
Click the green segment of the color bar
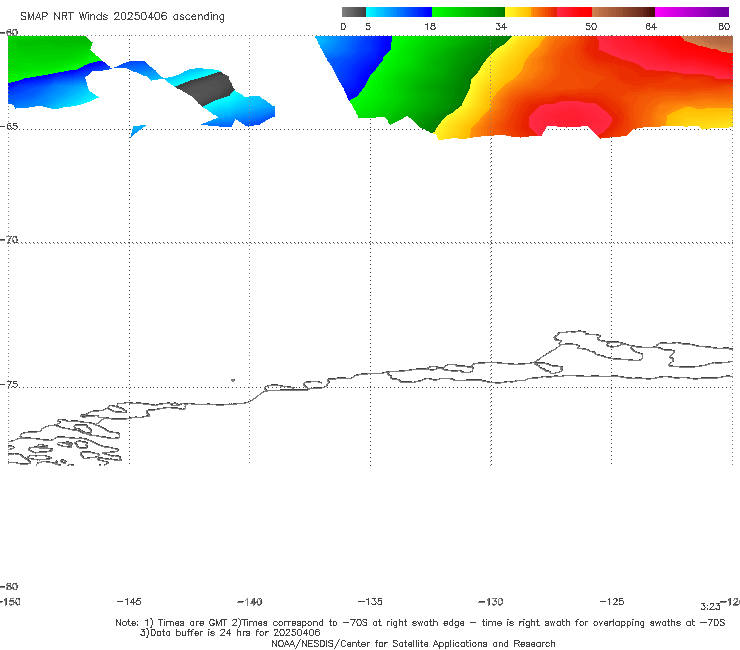[x=468, y=12]
